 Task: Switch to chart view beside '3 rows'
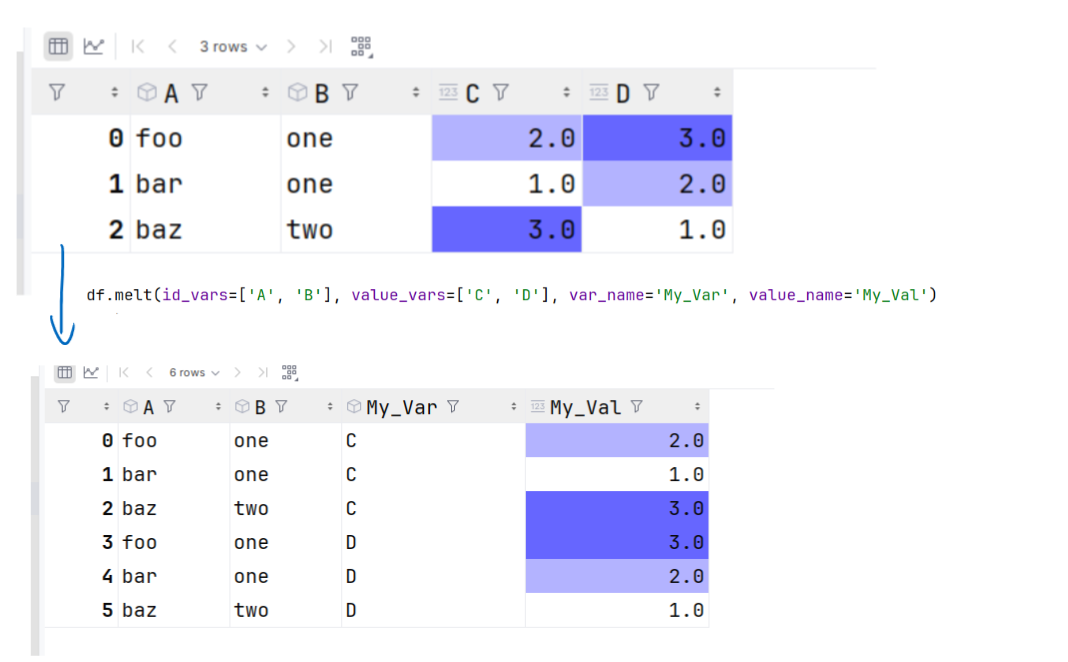coord(93,46)
